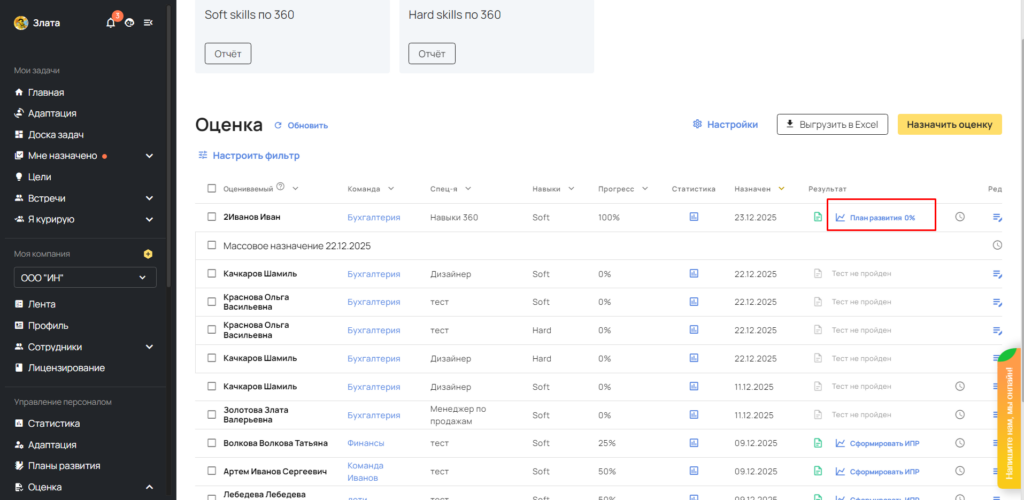Click the plus badge beside Моя компания
This screenshot has width=1024, height=500.
point(149,254)
